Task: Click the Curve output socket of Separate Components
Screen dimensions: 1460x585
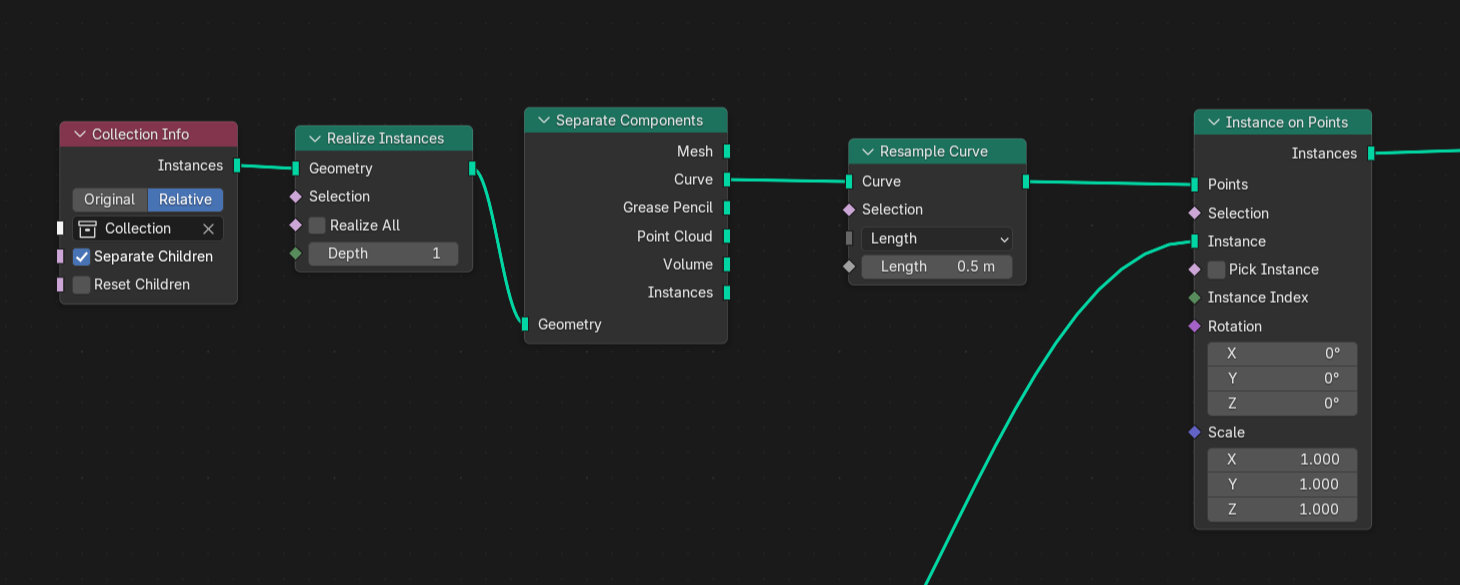Action: (x=727, y=179)
